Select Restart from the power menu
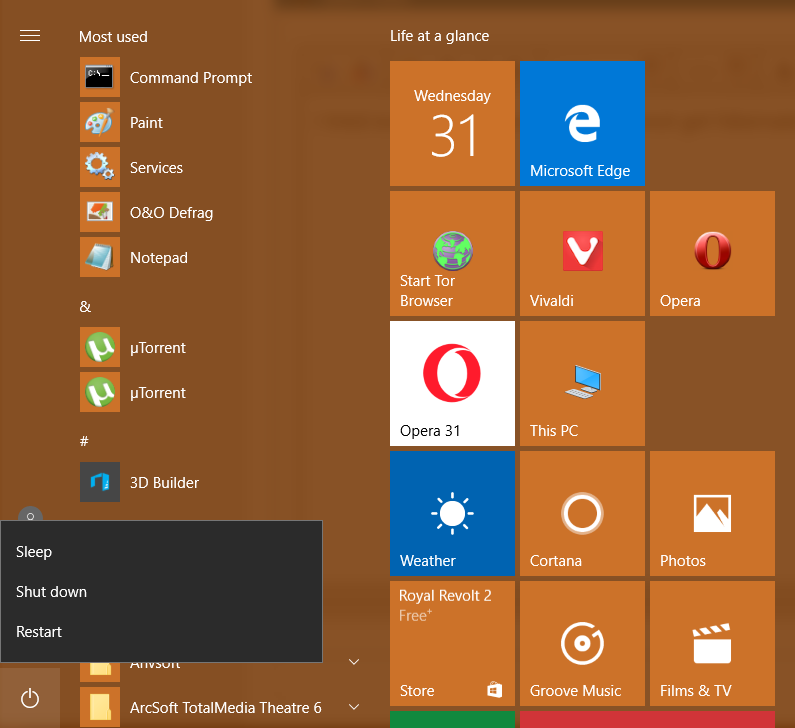This screenshot has height=728, width=795. coord(161,632)
